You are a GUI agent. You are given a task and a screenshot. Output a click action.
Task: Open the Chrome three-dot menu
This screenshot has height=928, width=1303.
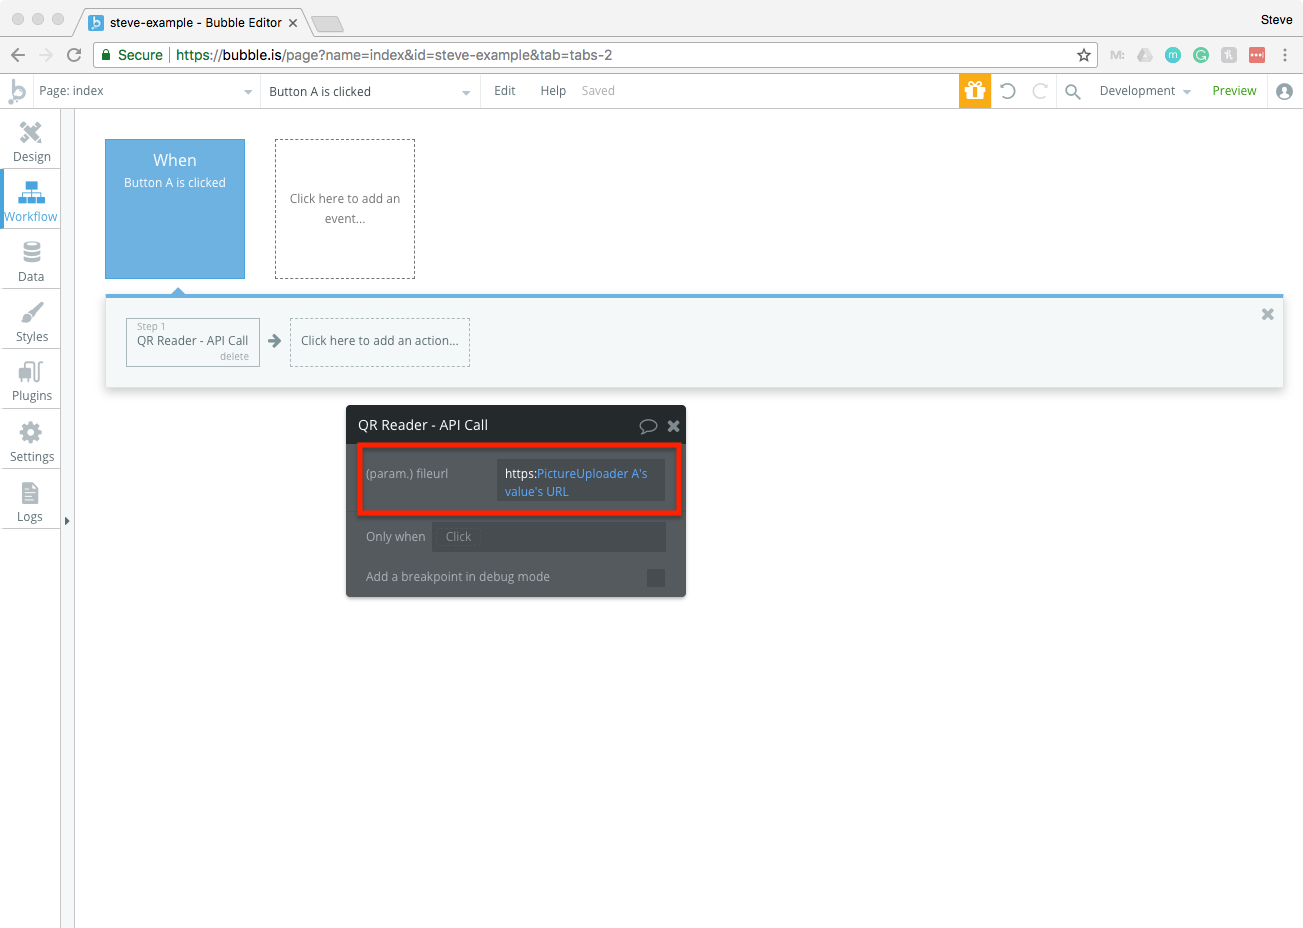click(1285, 55)
